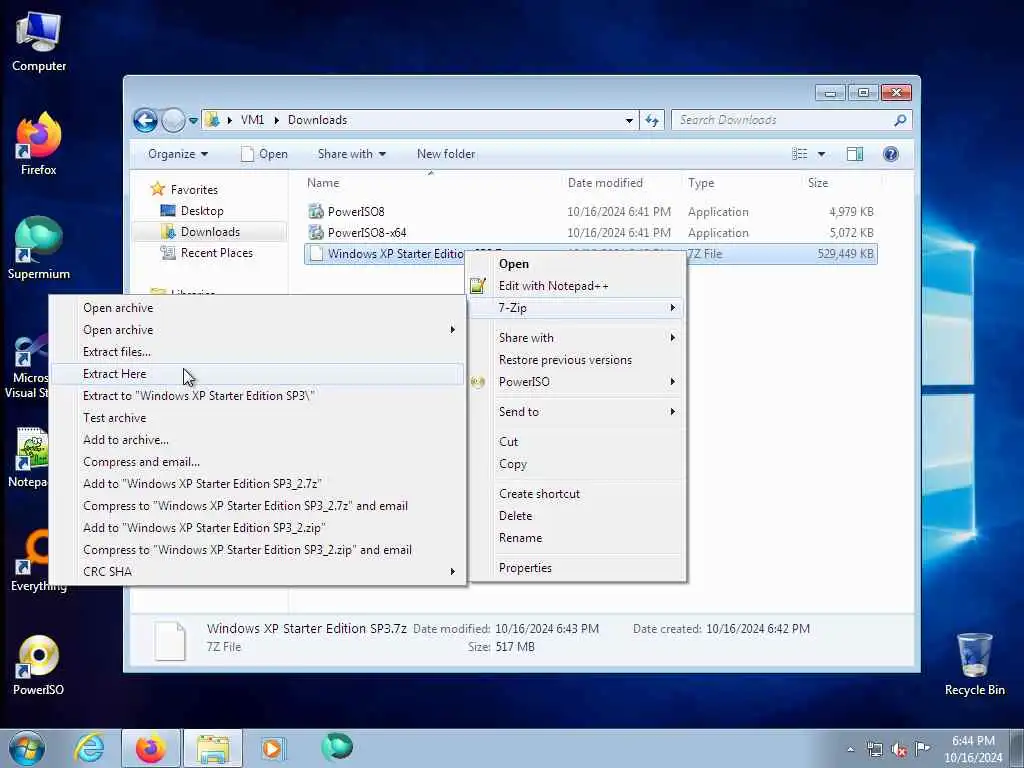This screenshot has height=768, width=1024.
Task: Select the PowerISO8-x64 file
Action: pos(590,232)
